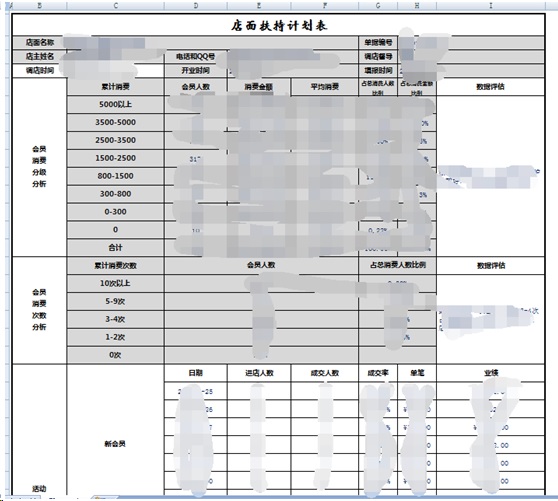
Task: Select the 调店督导 label cell
Action: click(x=378, y=56)
